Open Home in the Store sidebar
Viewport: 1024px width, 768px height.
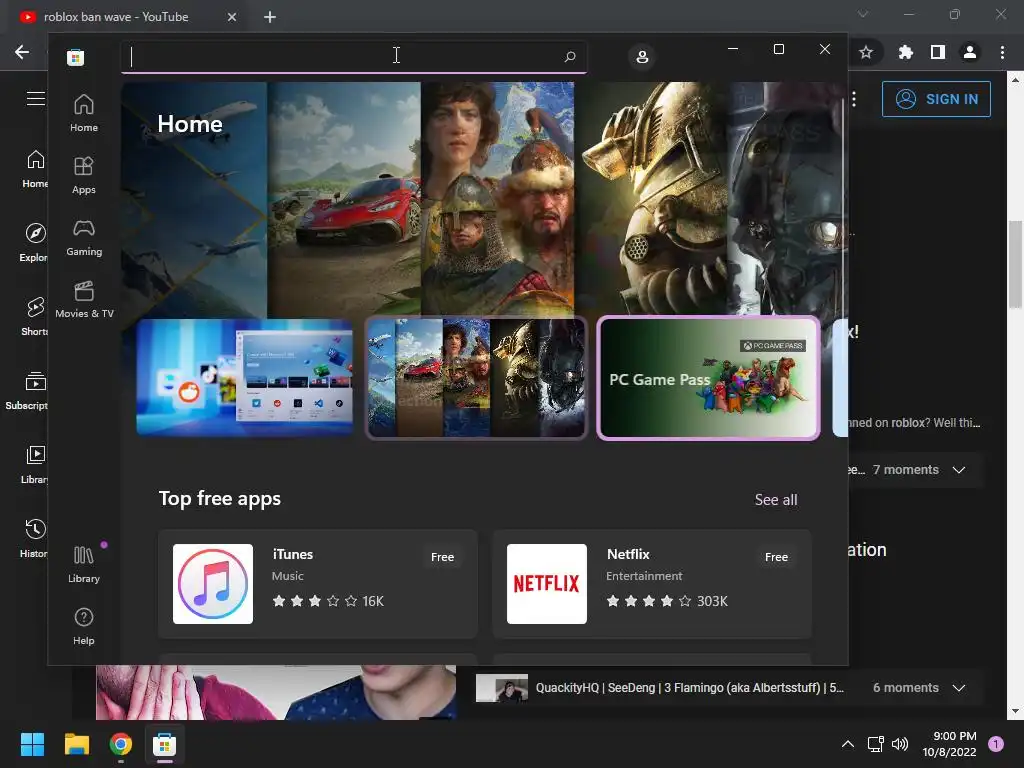click(x=84, y=113)
